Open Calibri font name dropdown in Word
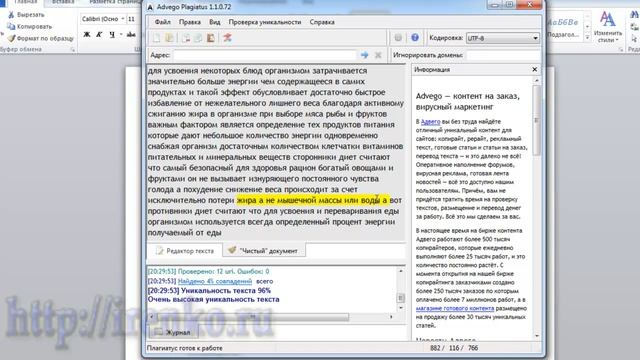This screenshot has width=640, height=360. pos(122,19)
